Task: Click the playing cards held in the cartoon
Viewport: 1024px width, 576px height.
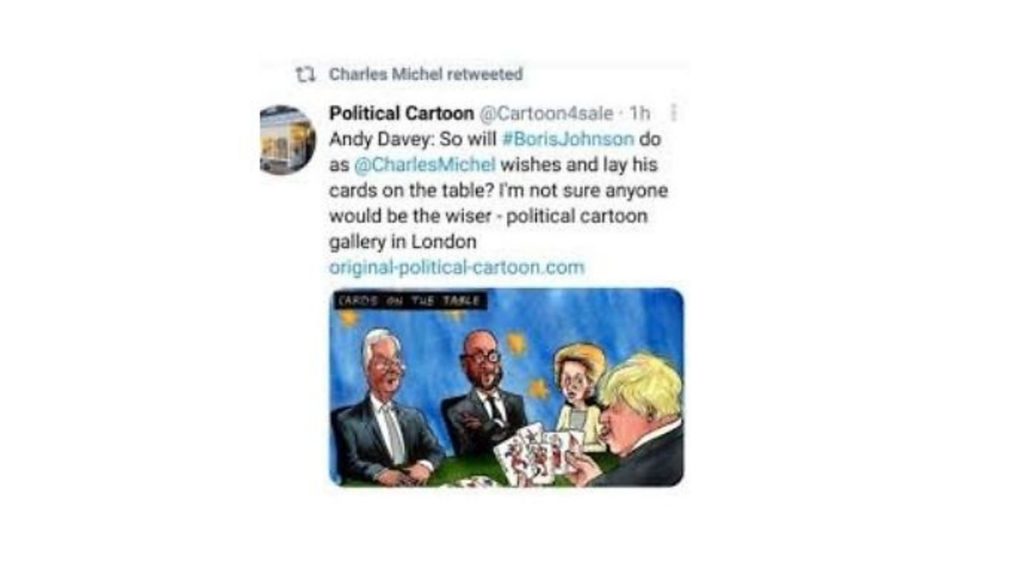Action: tap(539, 454)
